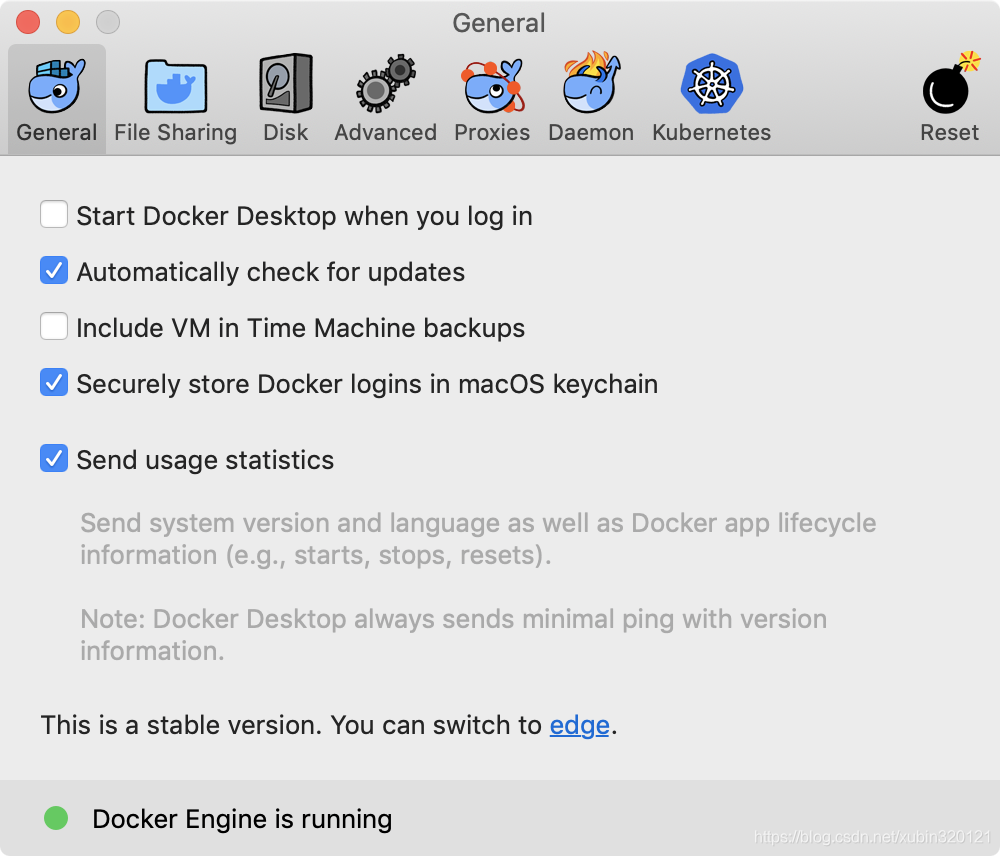This screenshot has height=856, width=1000.
Task: Click the Note about minimal ping text
Action: coord(453,635)
